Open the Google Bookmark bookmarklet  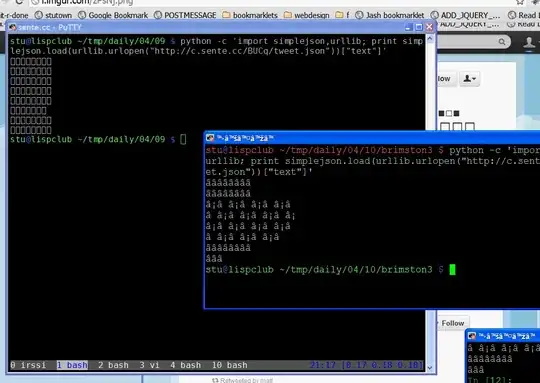tap(113, 15)
